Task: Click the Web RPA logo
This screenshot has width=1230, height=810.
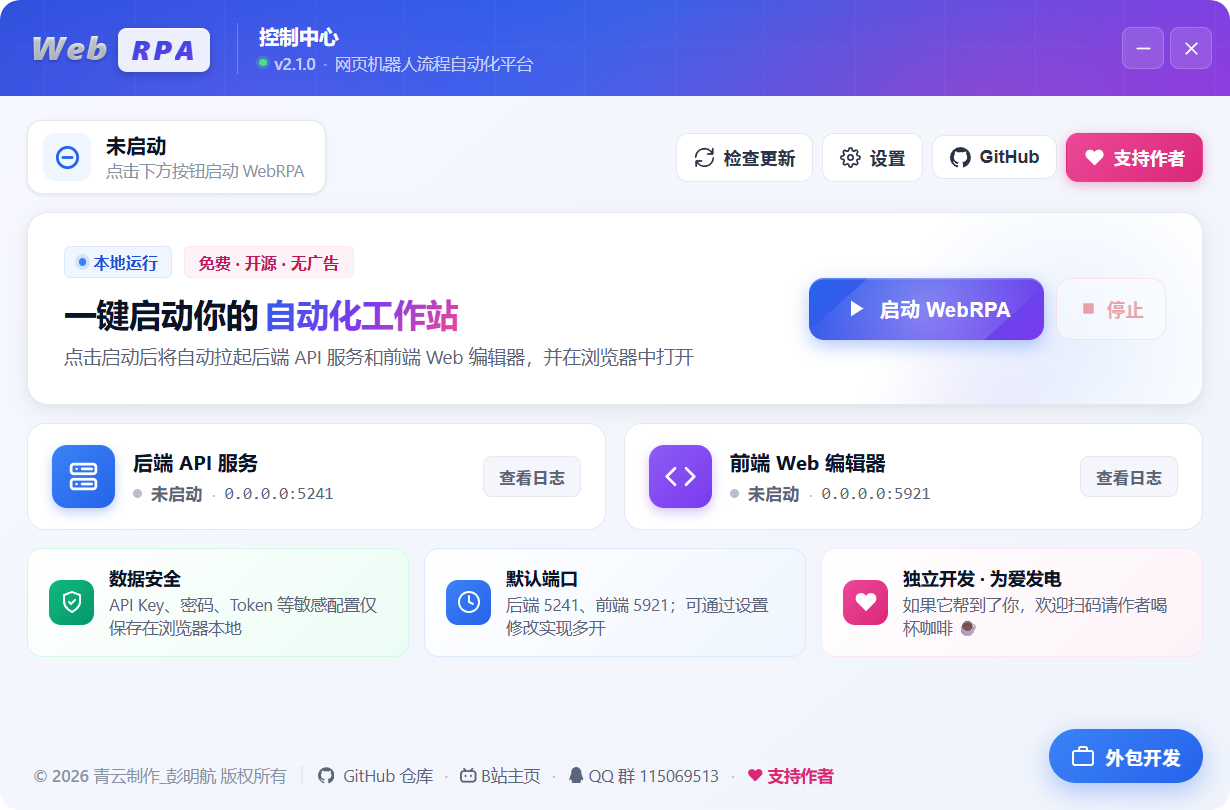Action: (x=121, y=49)
